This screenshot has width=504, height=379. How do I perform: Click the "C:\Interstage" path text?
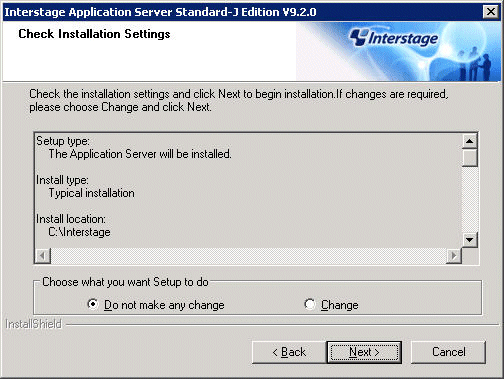point(79,232)
